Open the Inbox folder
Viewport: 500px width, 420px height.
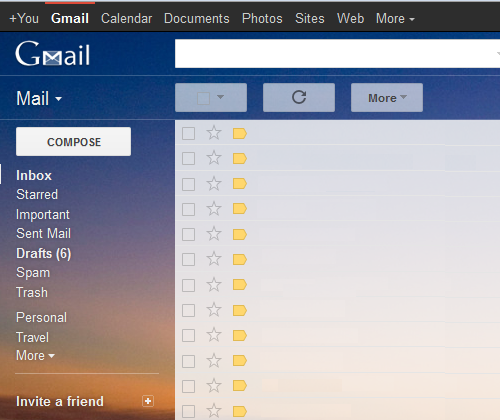[34, 176]
